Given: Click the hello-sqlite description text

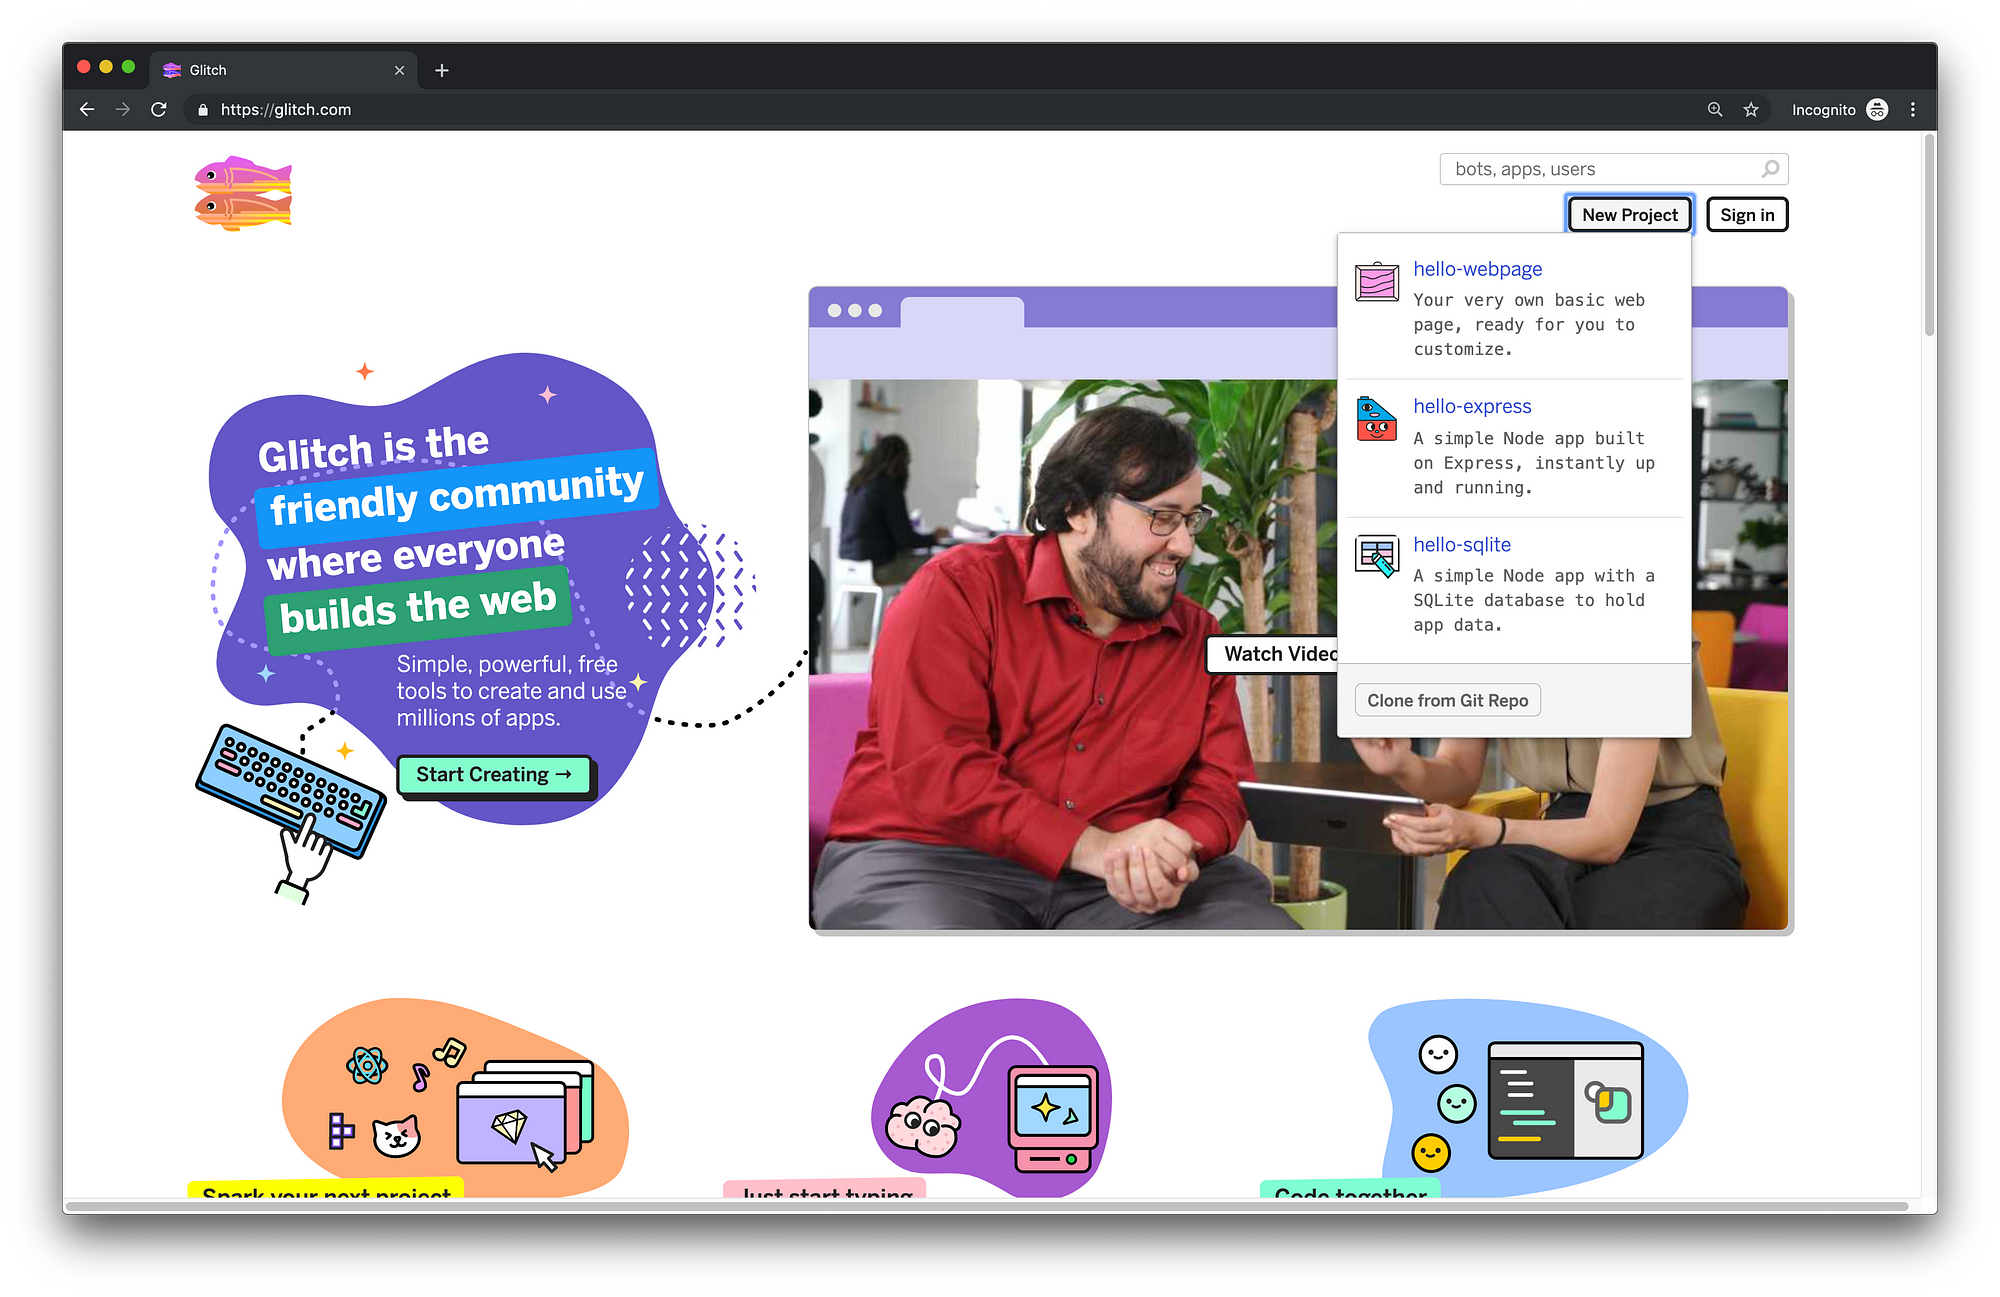Looking at the screenshot, I should (1533, 600).
